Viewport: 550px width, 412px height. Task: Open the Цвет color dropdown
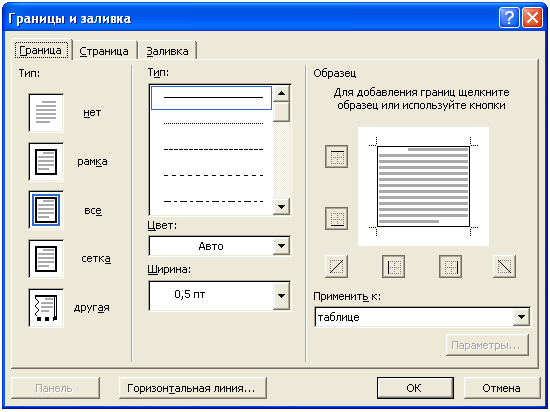(281, 246)
